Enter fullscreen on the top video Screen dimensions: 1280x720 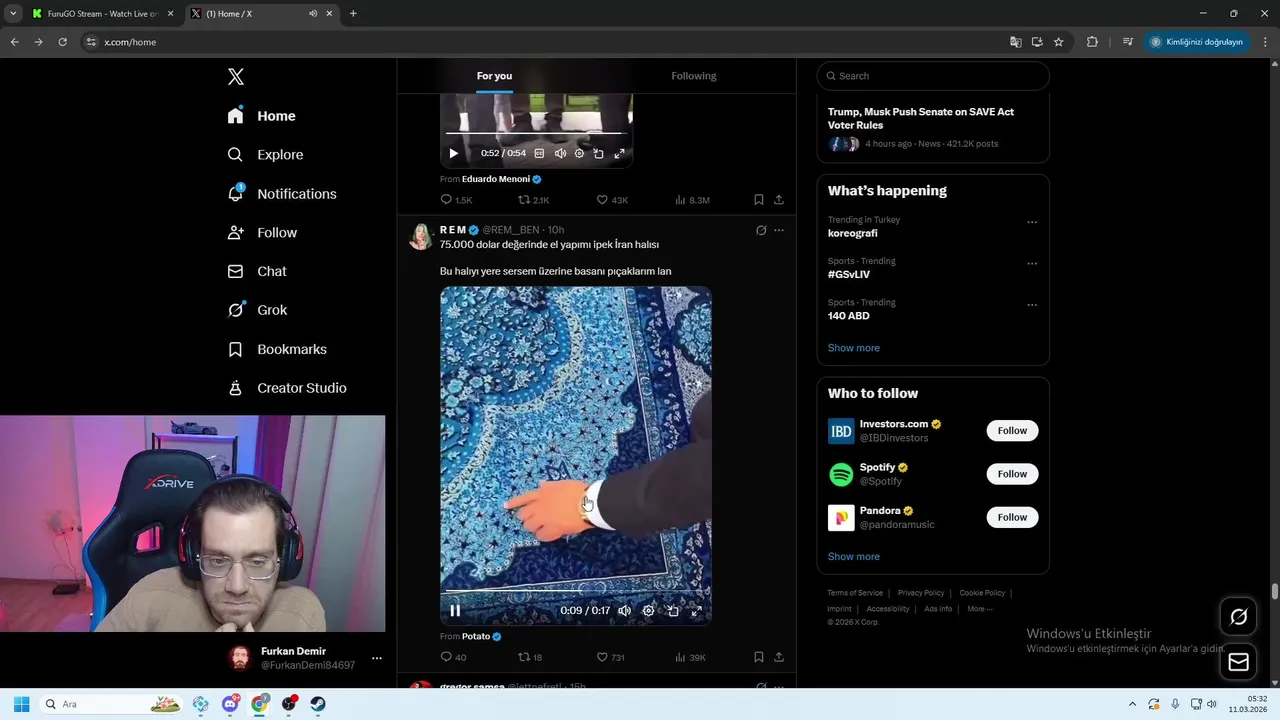pyautogui.click(x=619, y=153)
